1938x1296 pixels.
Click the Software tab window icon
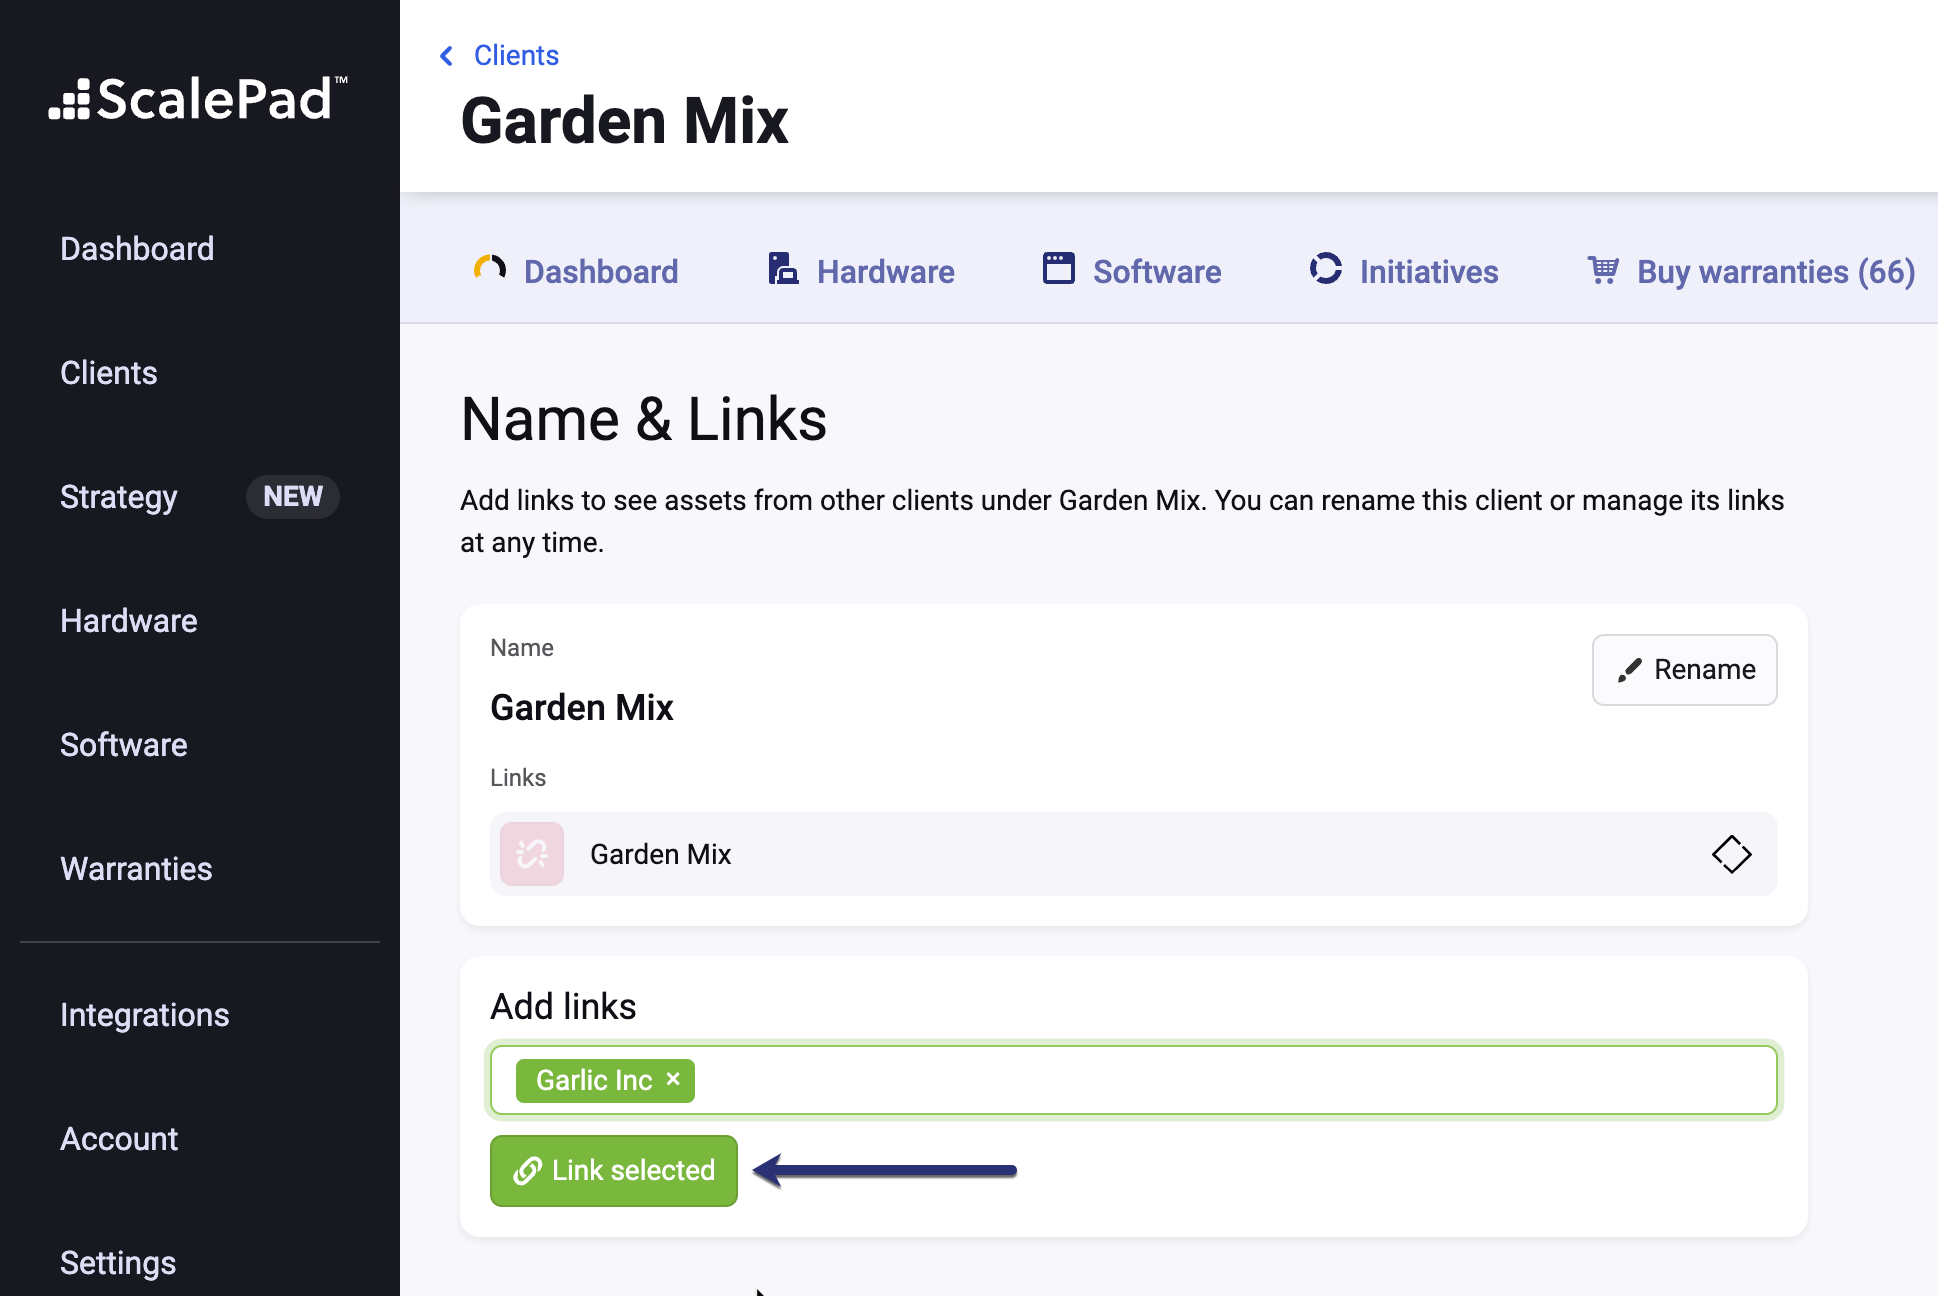[x=1059, y=268]
